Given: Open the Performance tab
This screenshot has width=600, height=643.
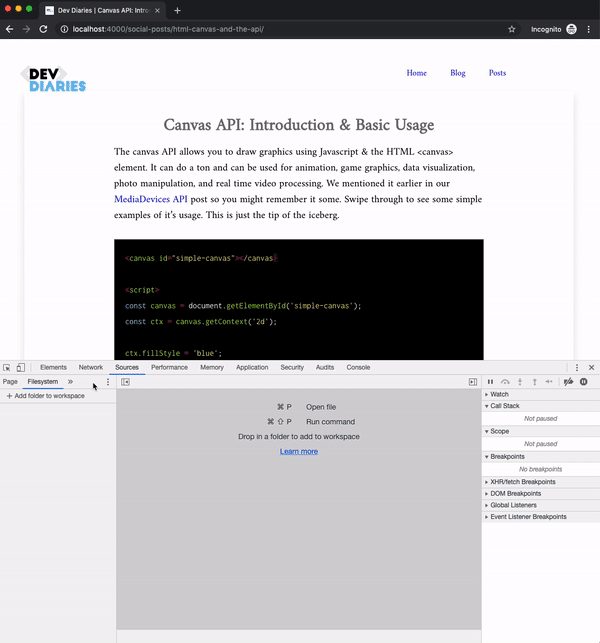Looking at the screenshot, I should [x=169, y=367].
